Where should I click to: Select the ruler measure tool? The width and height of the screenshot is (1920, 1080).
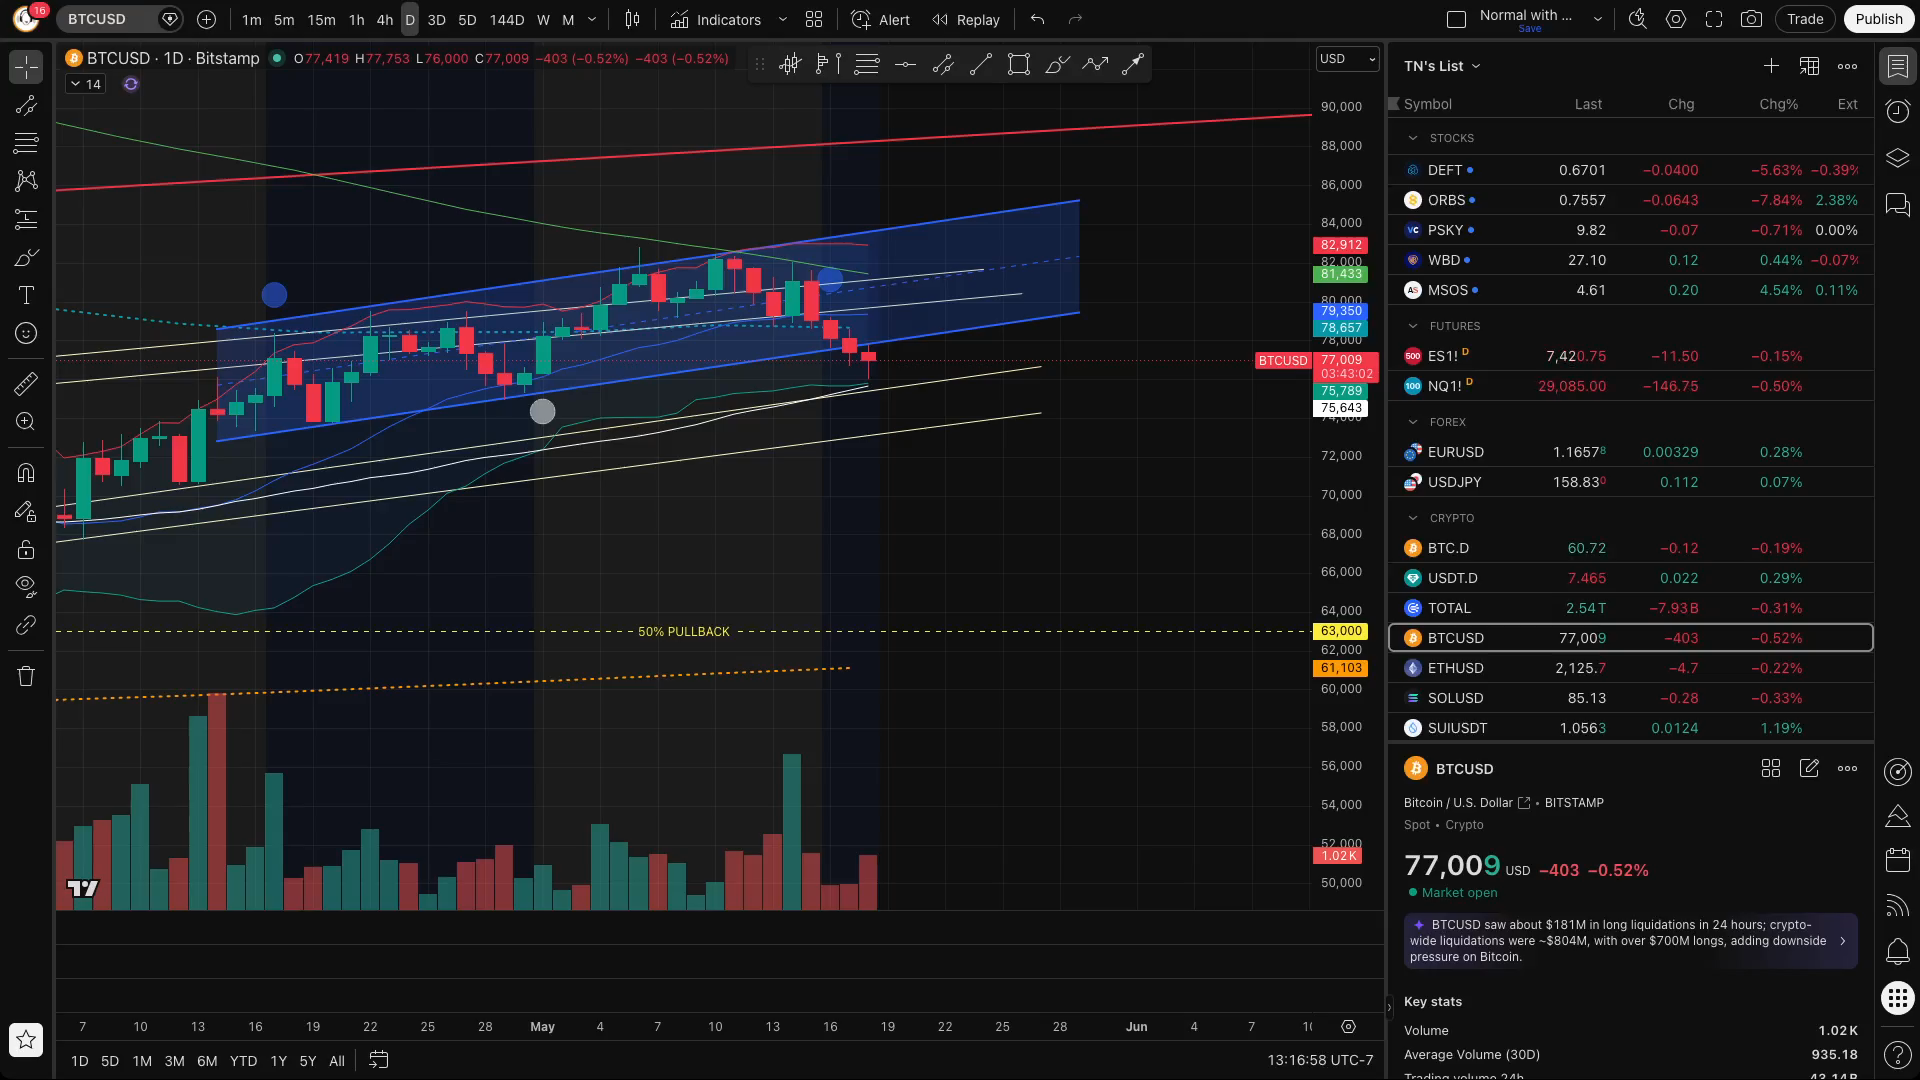26,383
